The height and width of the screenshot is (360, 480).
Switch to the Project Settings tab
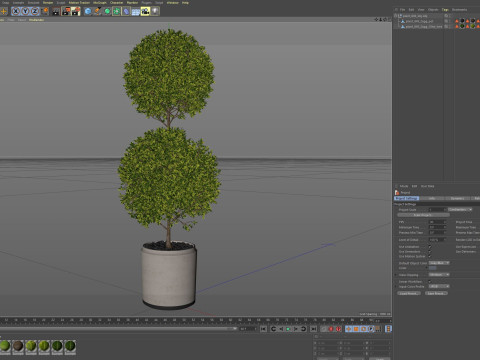click(x=406, y=198)
